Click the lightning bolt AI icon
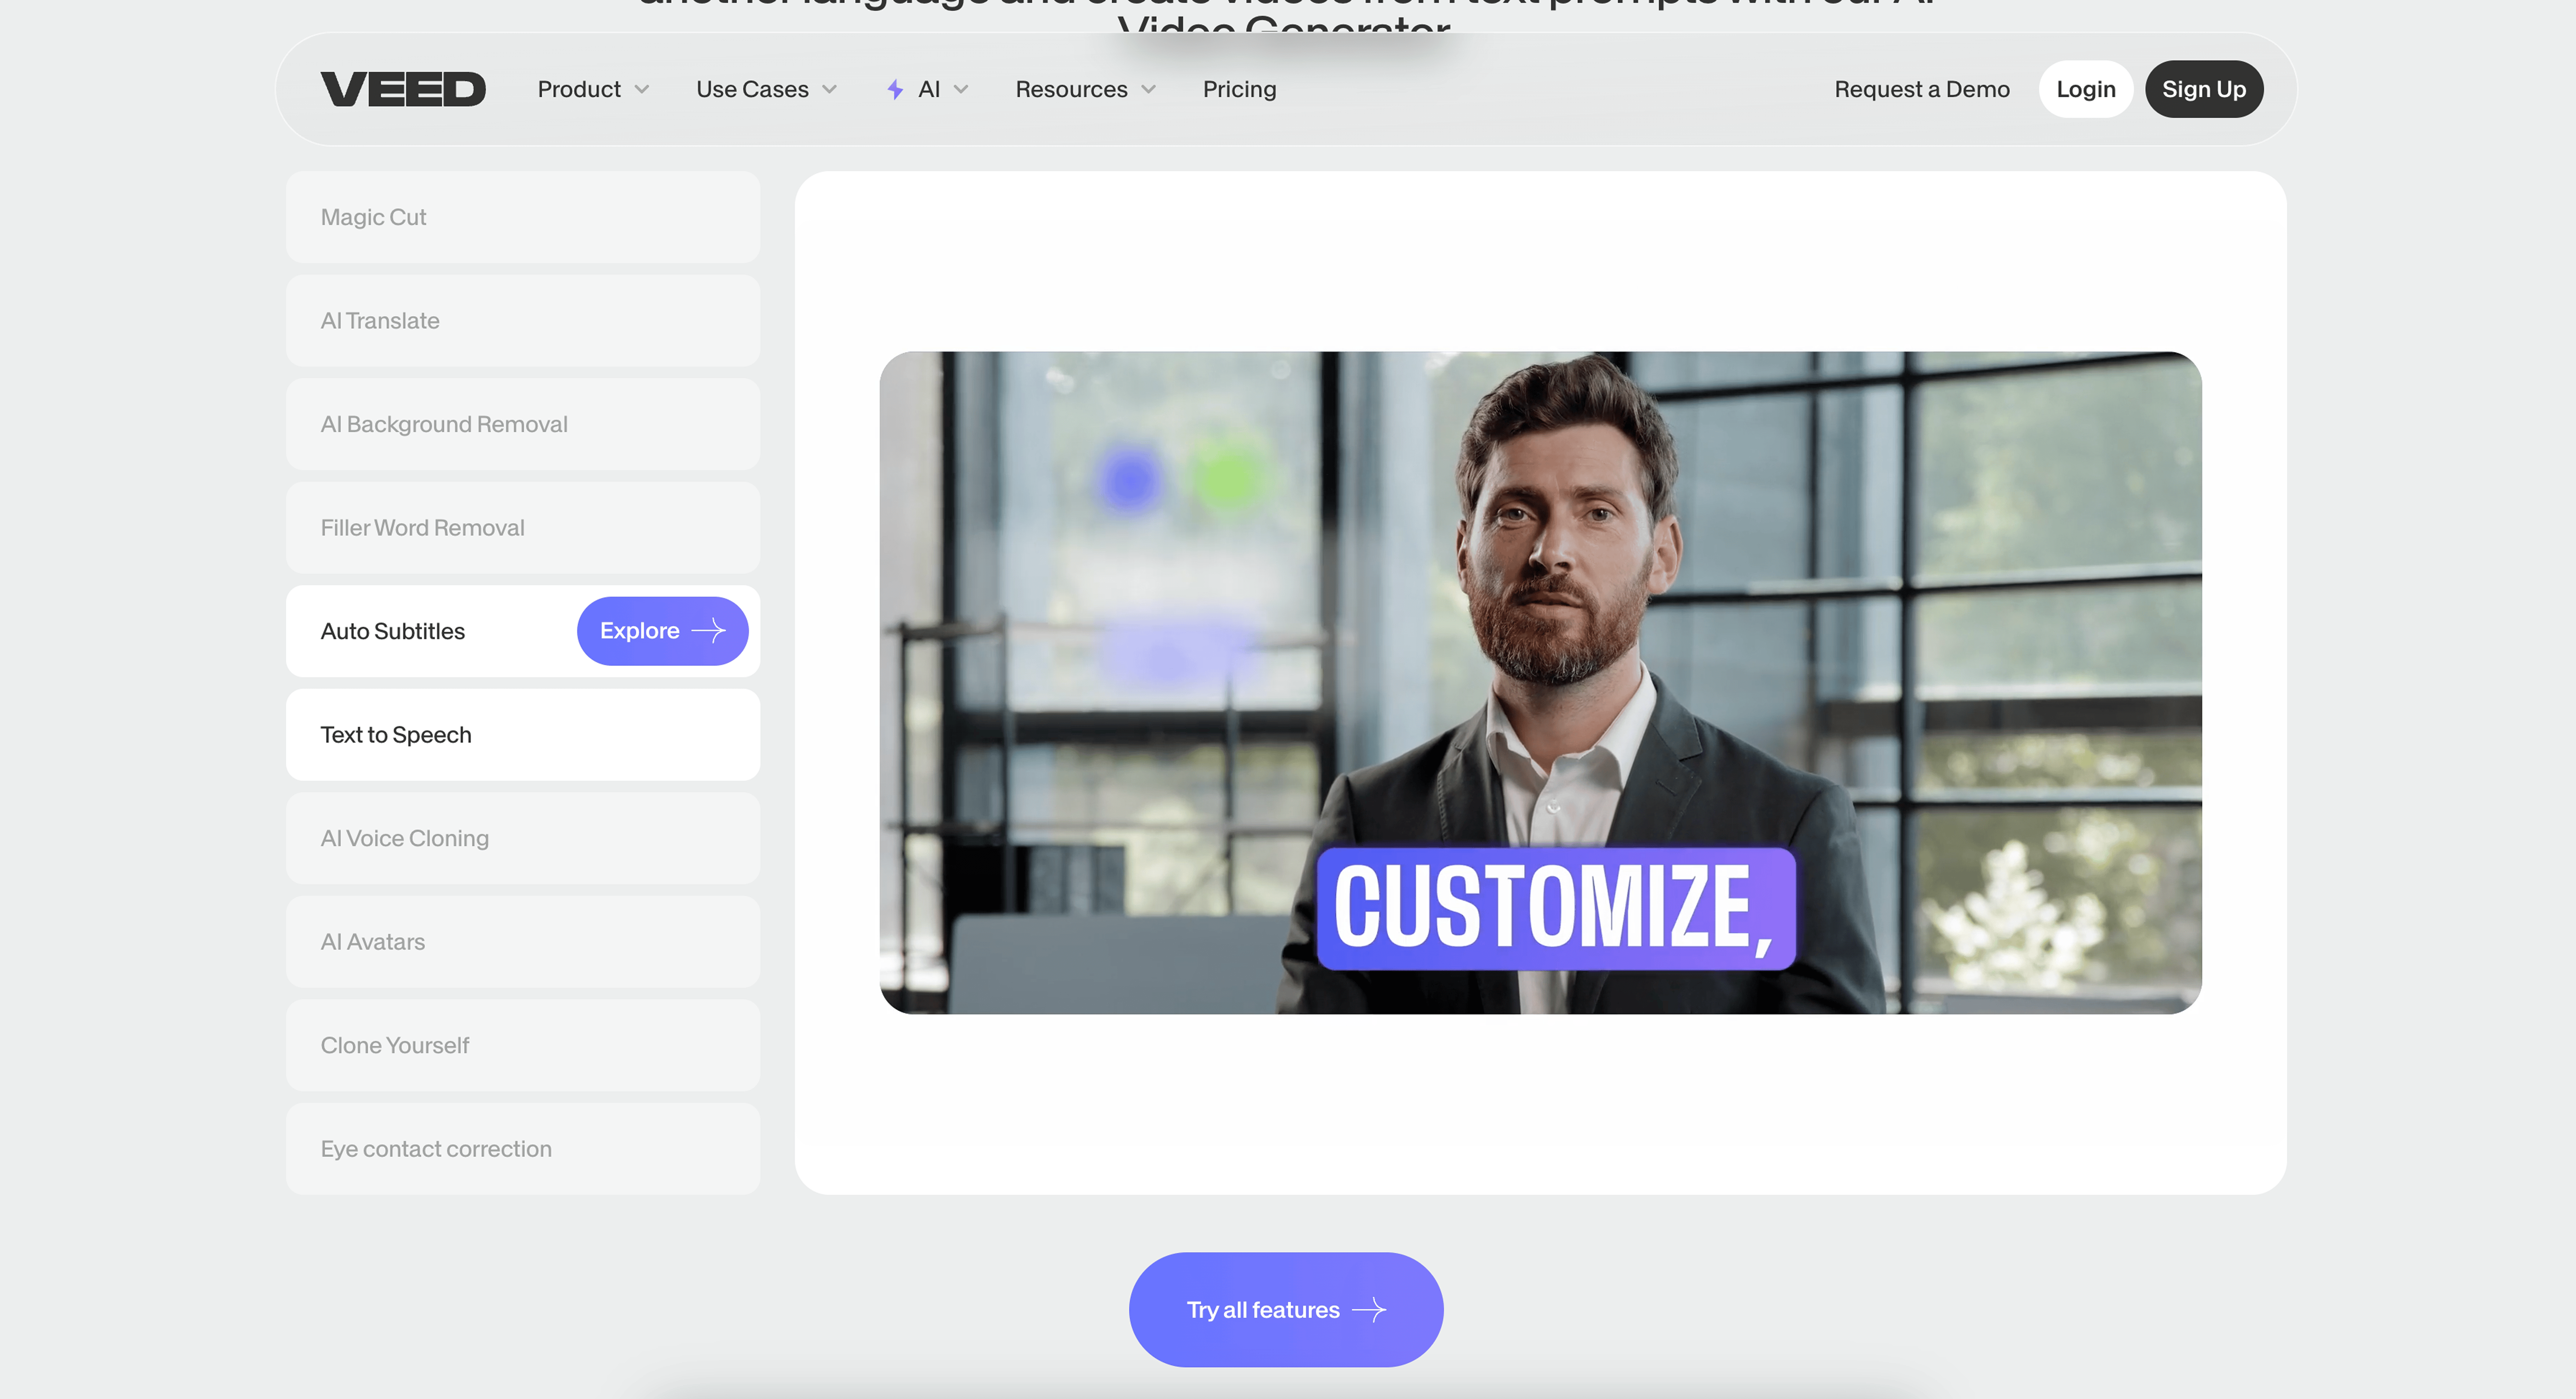2576x1399 pixels. [895, 89]
